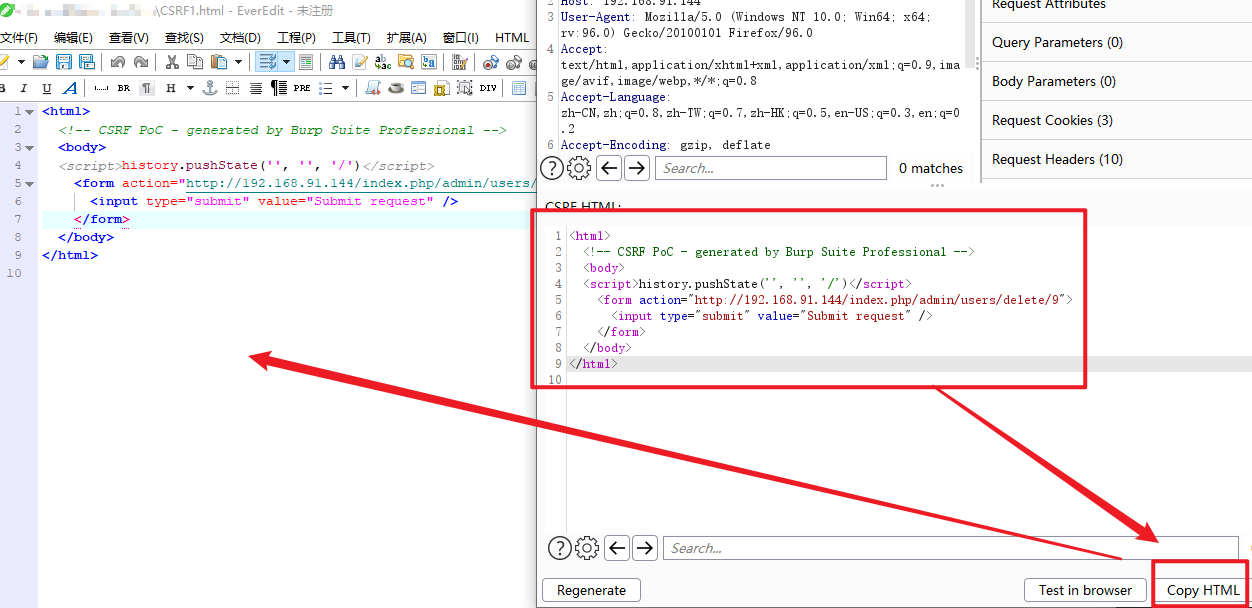Apply italic formatting with the I icon

click(26, 88)
